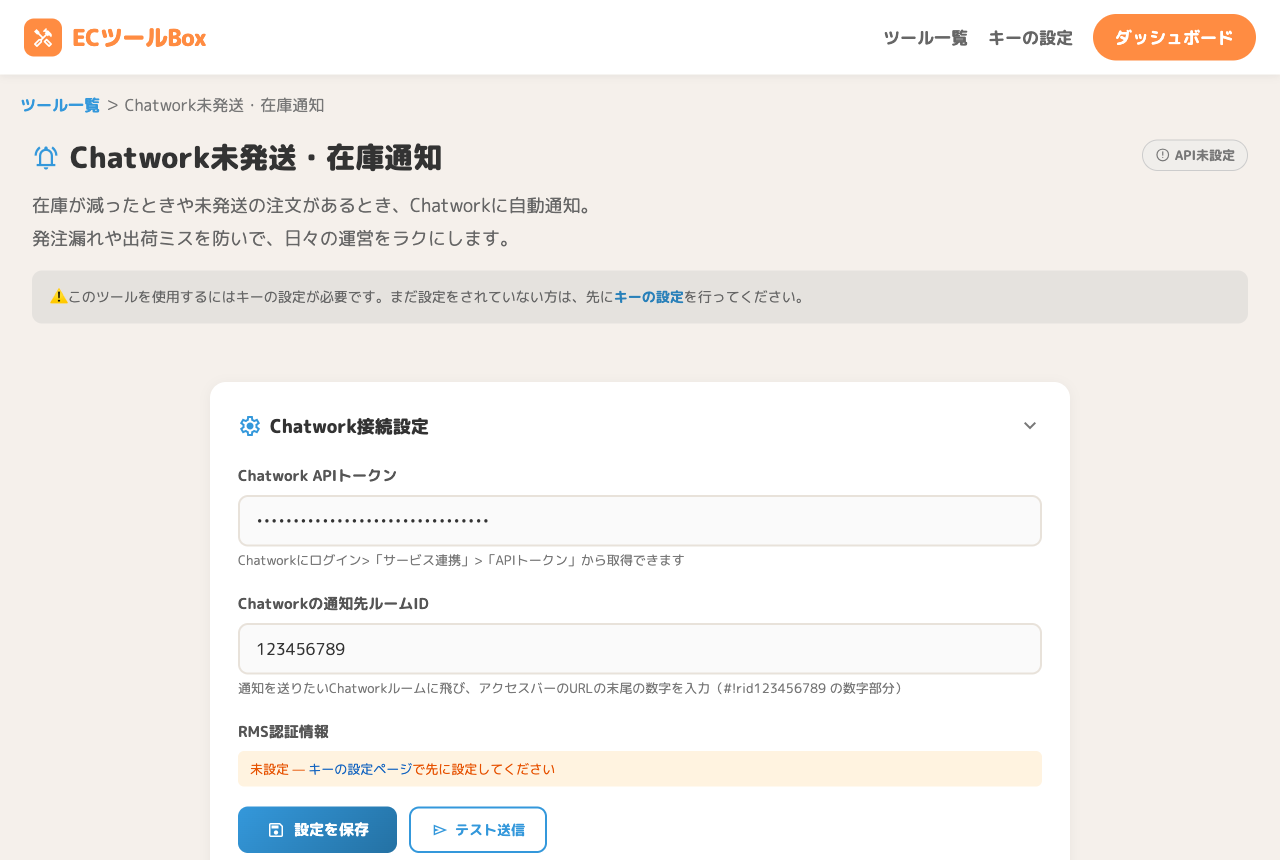Click the RMS認証情報 label
Screen dimensions: 1280x860
click(283, 731)
